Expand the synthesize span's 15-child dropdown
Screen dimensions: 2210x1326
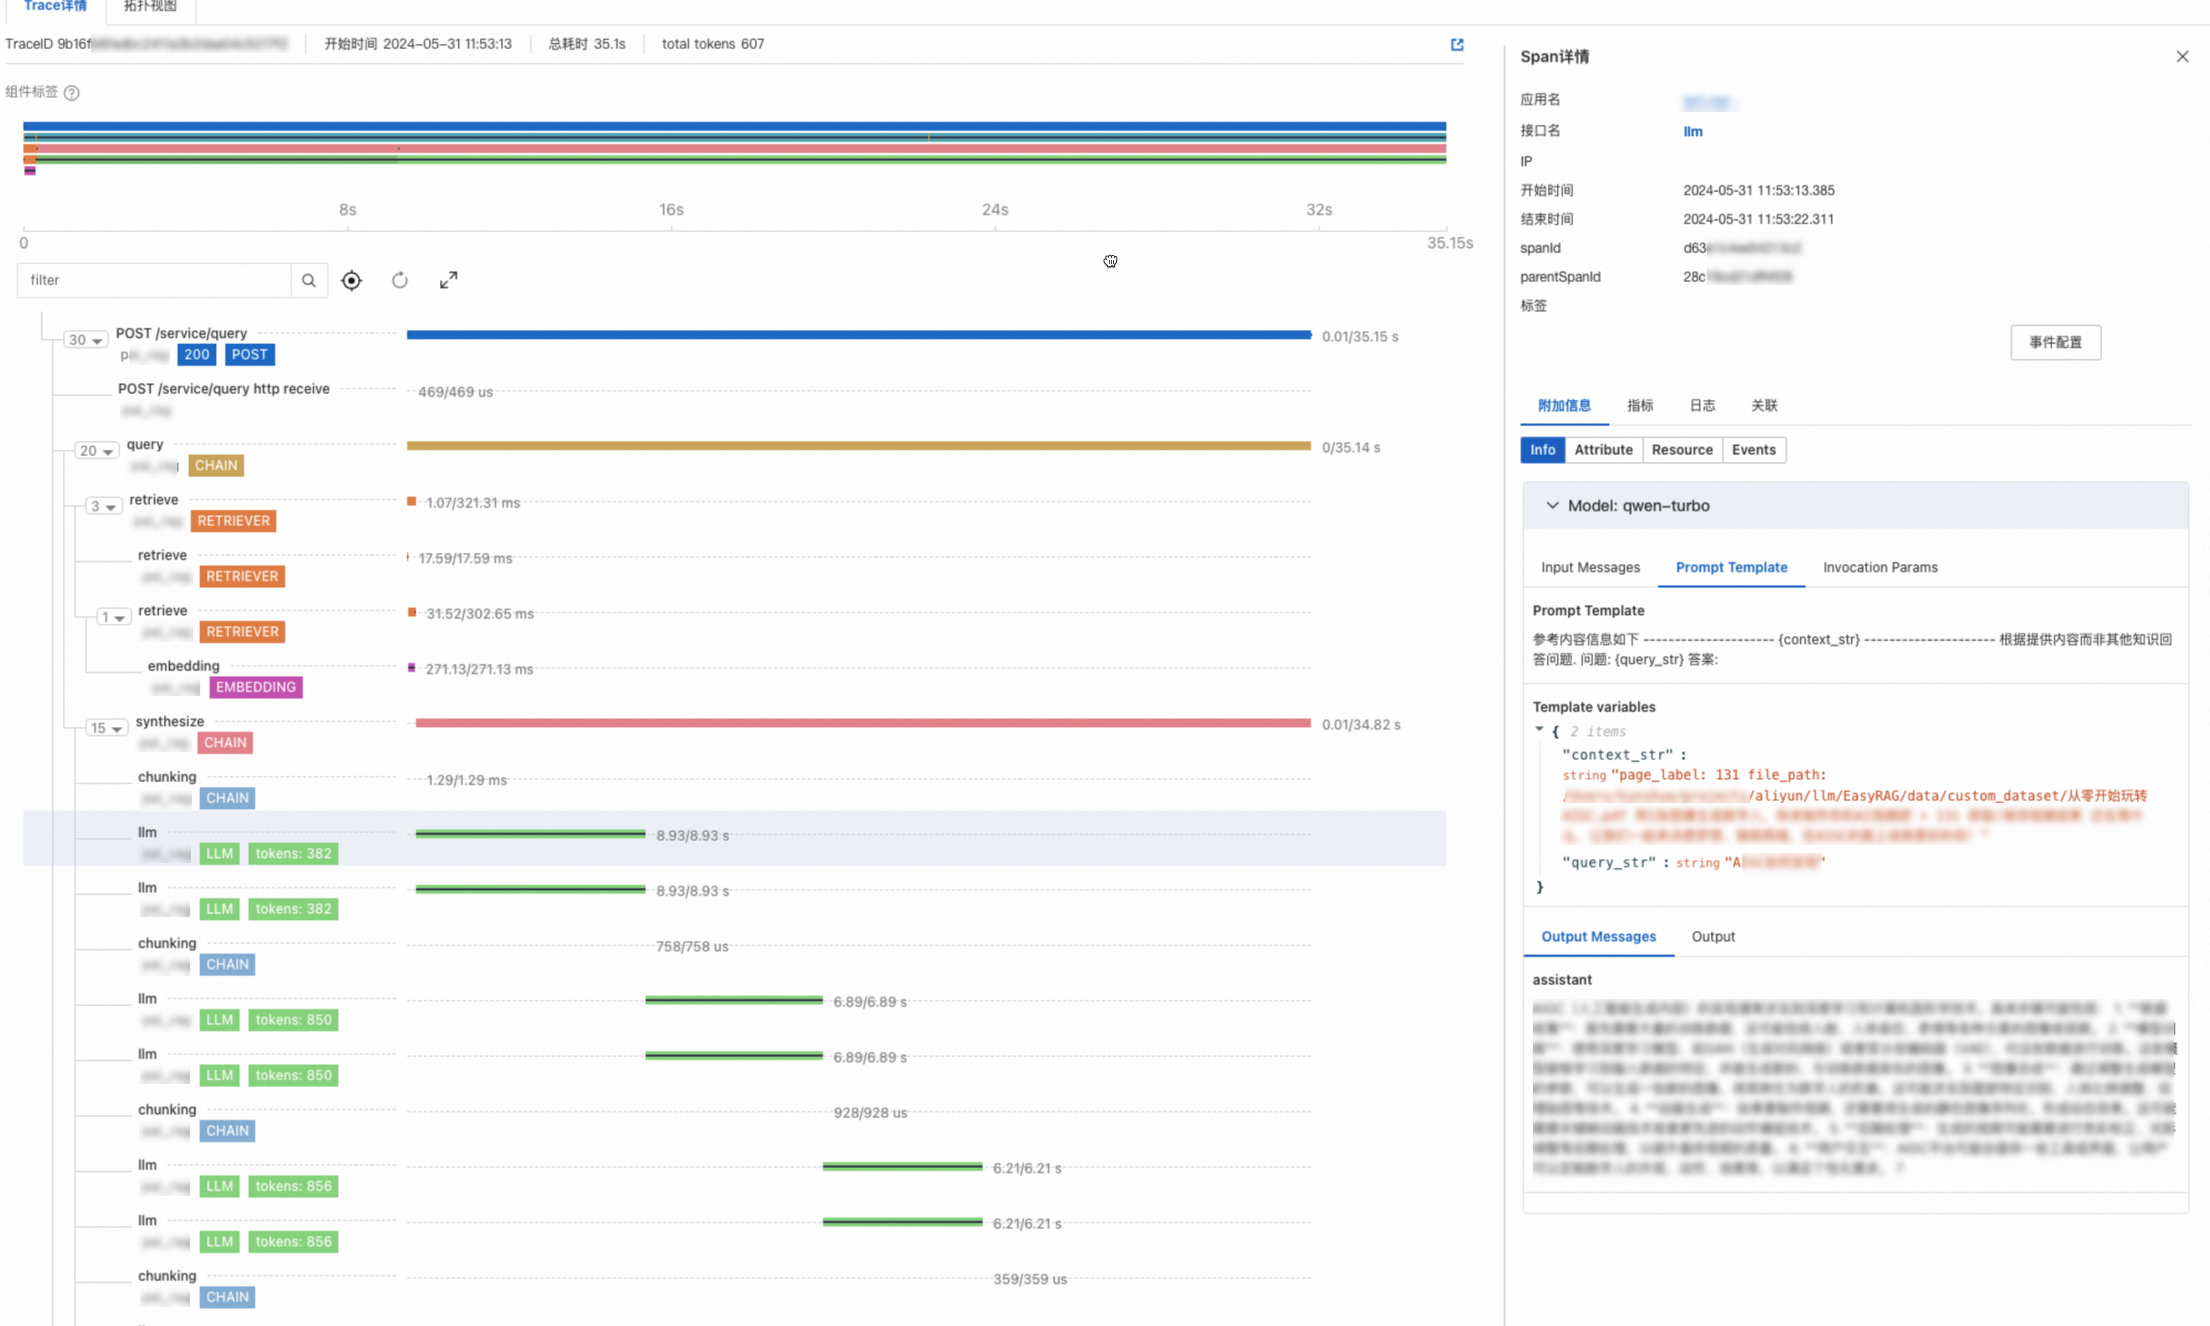tap(107, 728)
